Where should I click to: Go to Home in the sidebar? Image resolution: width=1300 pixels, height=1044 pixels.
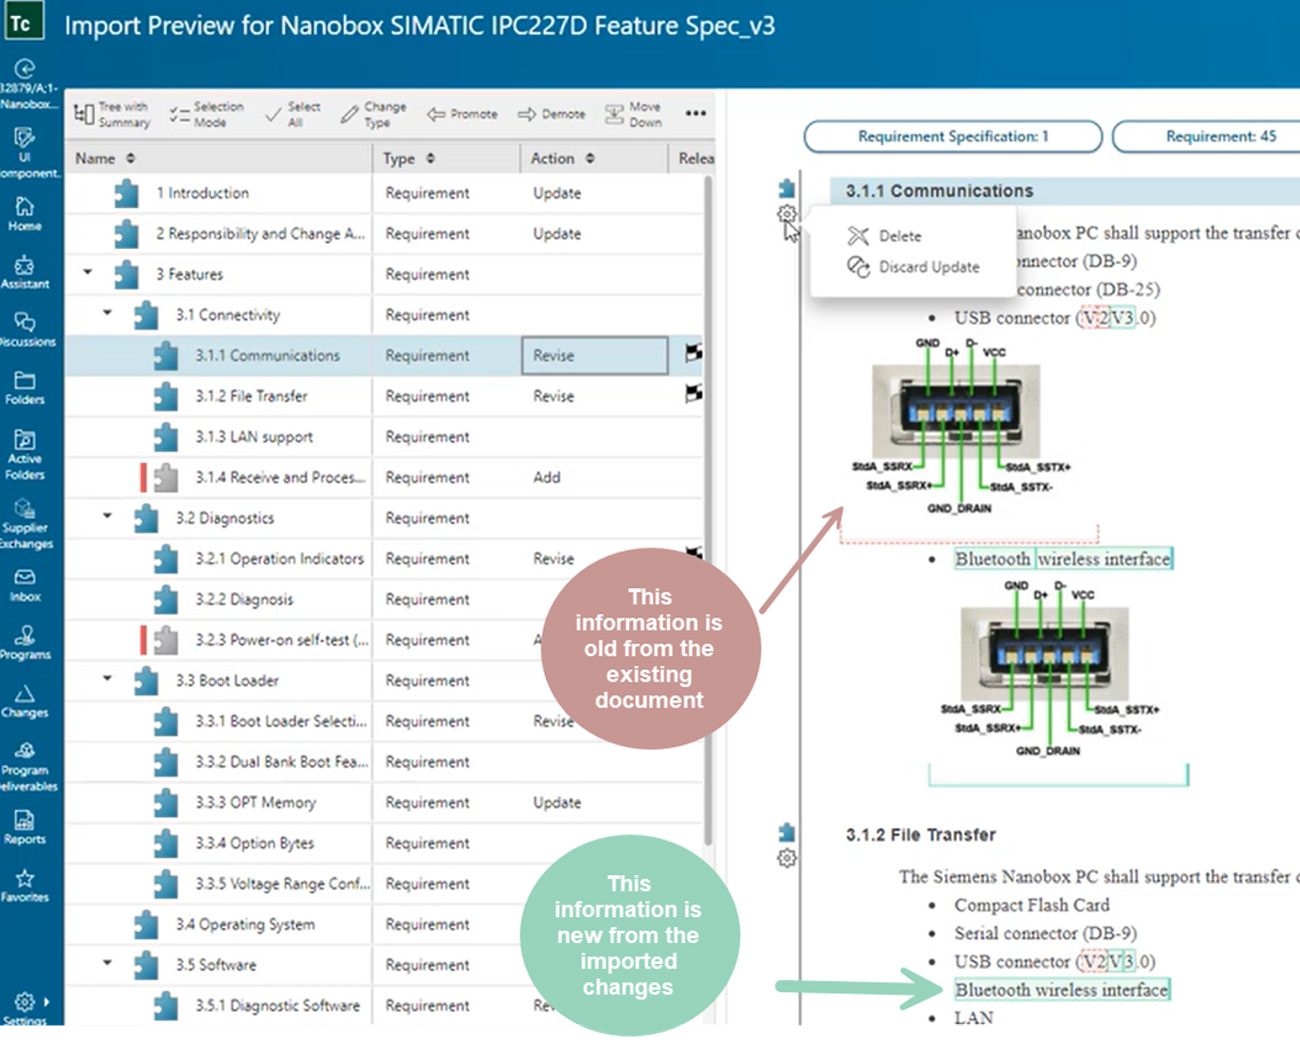click(25, 213)
